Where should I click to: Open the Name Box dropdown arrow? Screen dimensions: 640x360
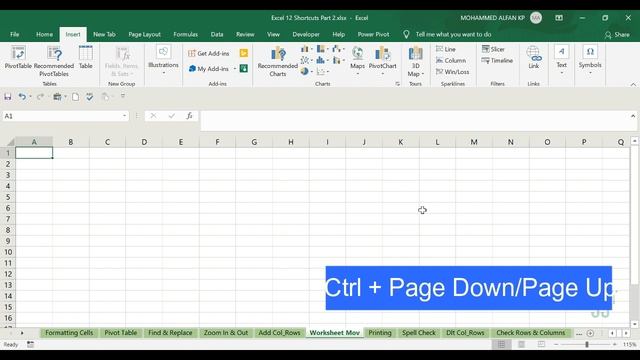pyautogui.click(x=124, y=116)
